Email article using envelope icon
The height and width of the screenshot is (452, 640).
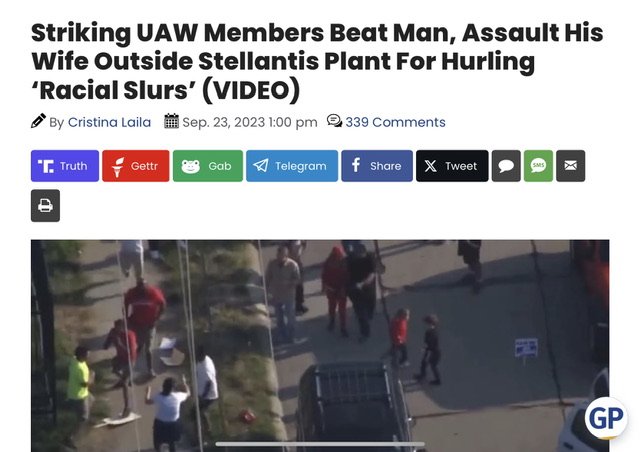click(x=571, y=166)
